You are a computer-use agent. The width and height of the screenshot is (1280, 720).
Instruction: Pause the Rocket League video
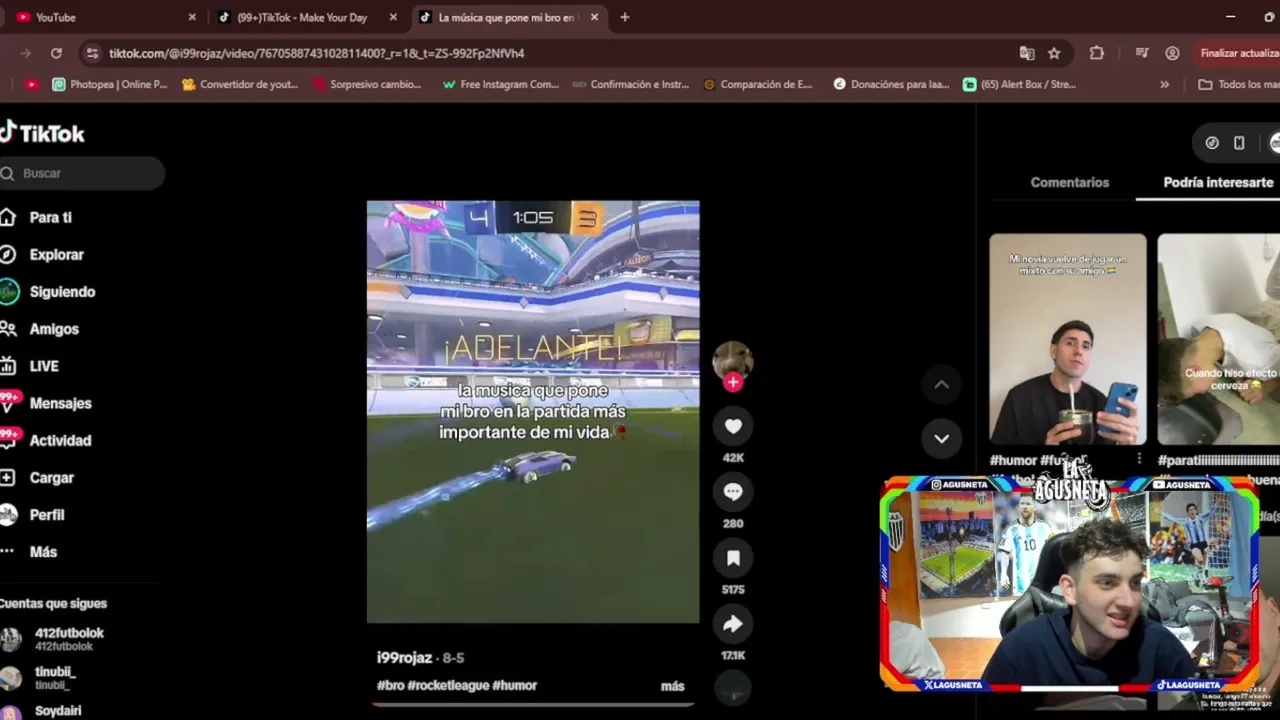tap(533, 412)
